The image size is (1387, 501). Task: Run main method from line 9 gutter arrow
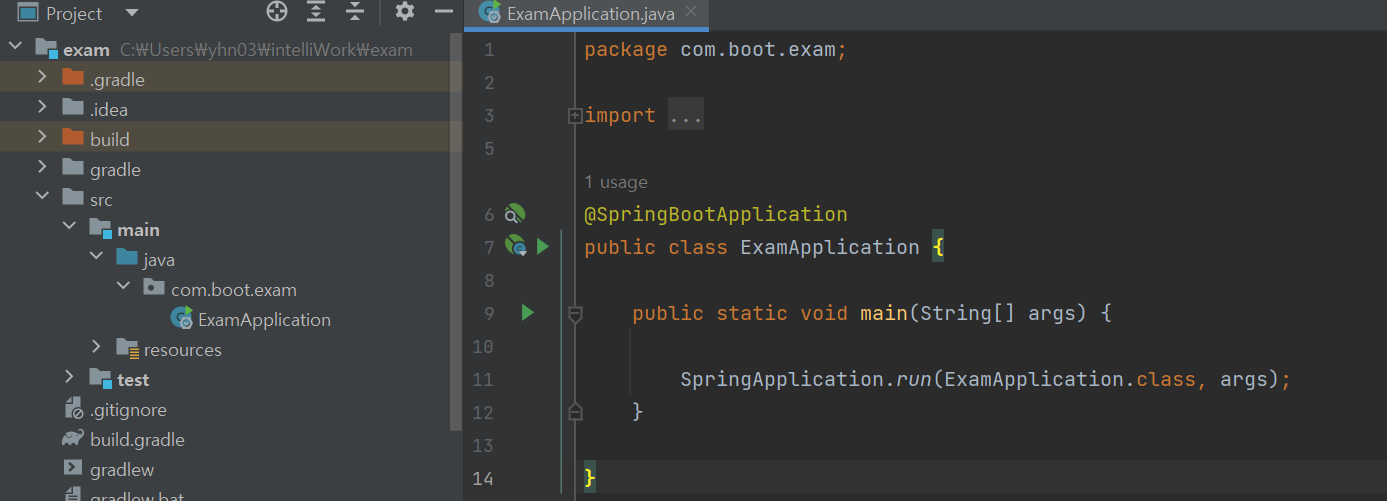[527, 313]
